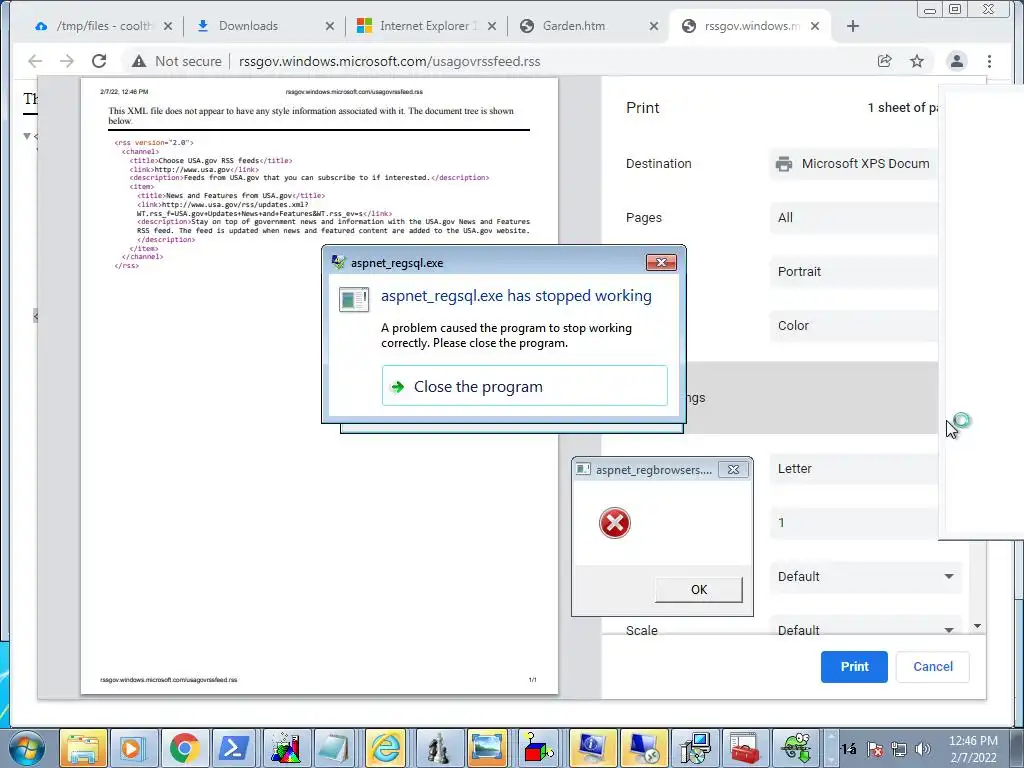Open the Chrome three-dot menu

tap(989, 61)
